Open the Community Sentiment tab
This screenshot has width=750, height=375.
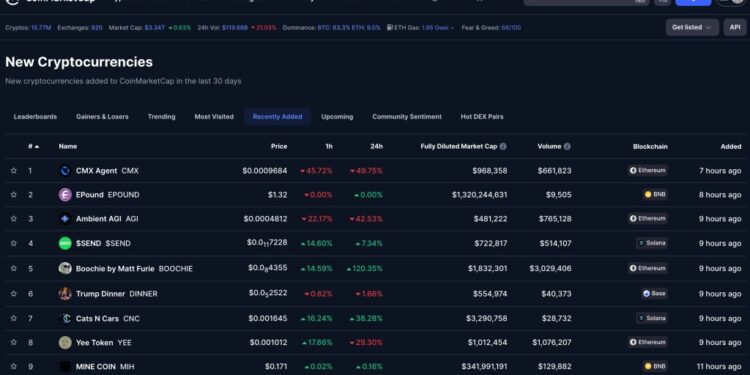coord(407,117)
